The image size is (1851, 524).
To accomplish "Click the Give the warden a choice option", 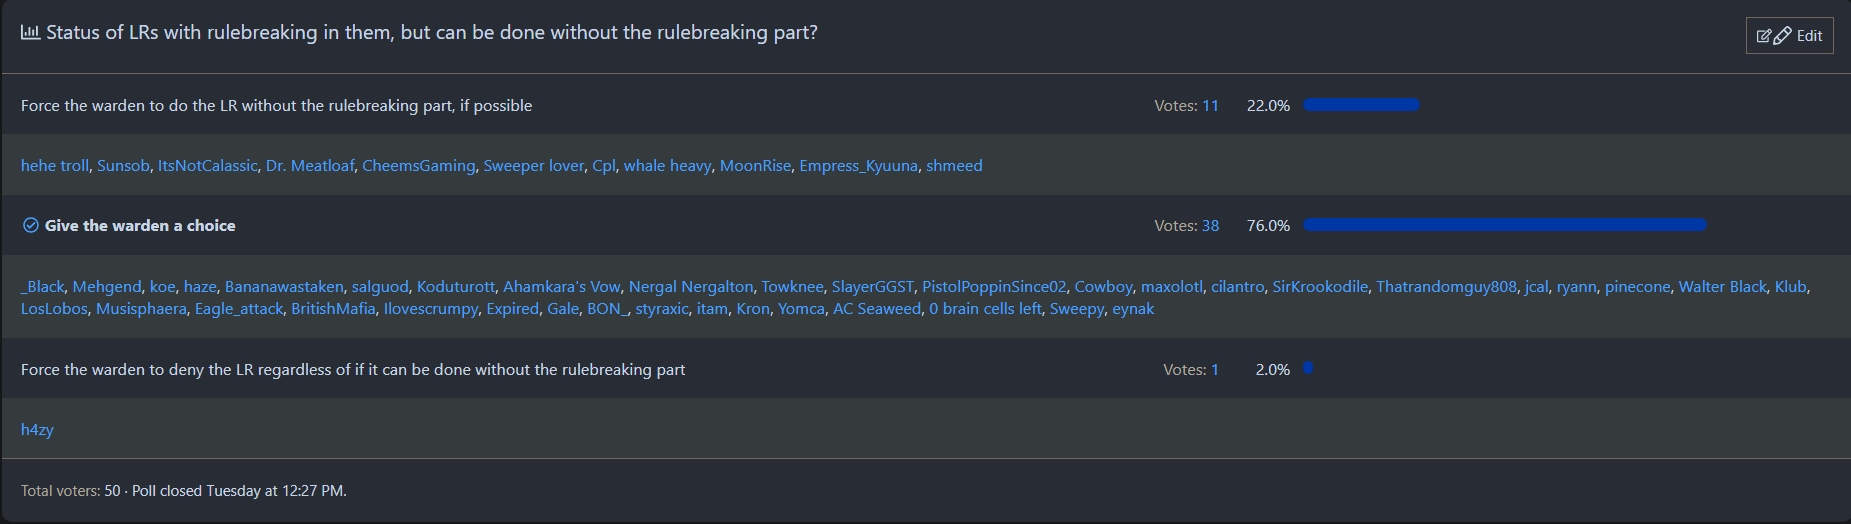I will (x=140, y=226).
